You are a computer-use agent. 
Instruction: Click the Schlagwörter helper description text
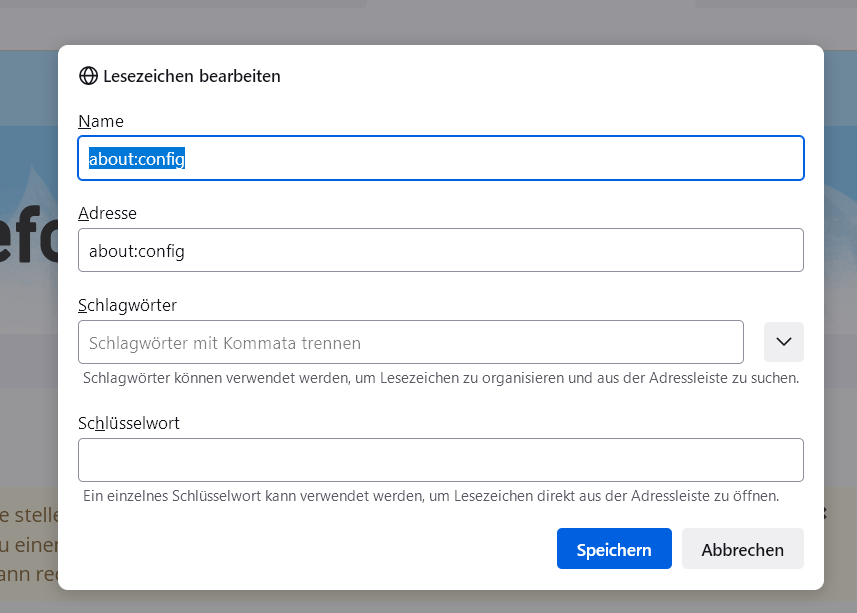[x=440, y=378]
